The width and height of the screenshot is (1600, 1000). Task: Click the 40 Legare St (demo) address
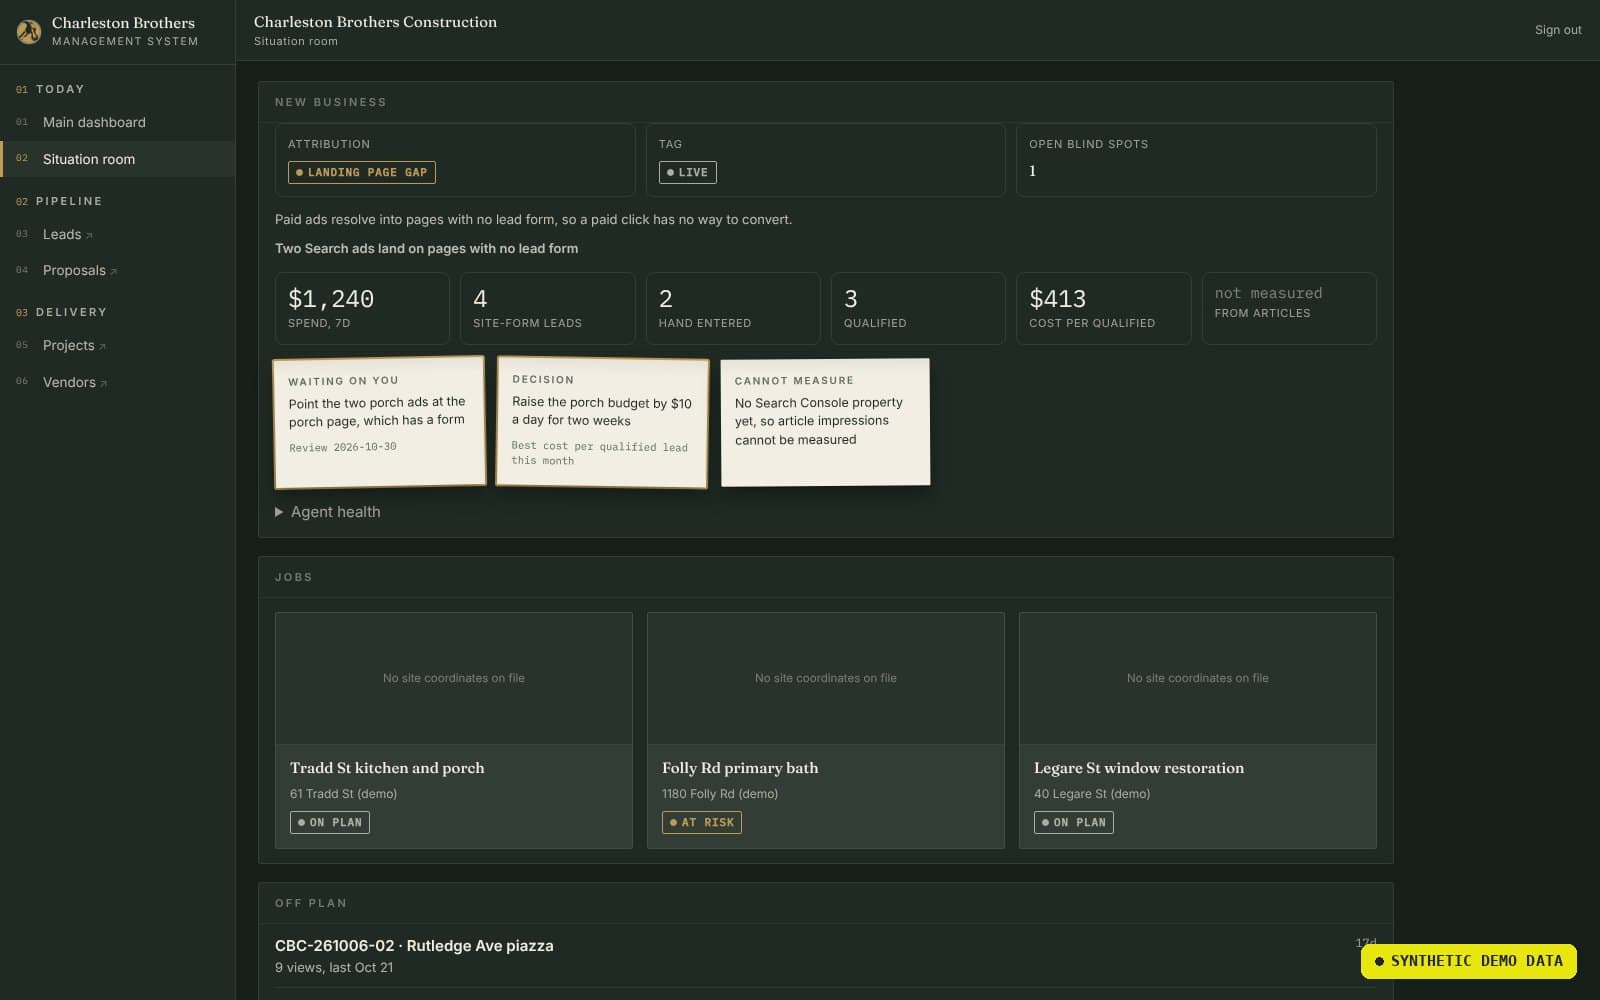click(1092, 794)
